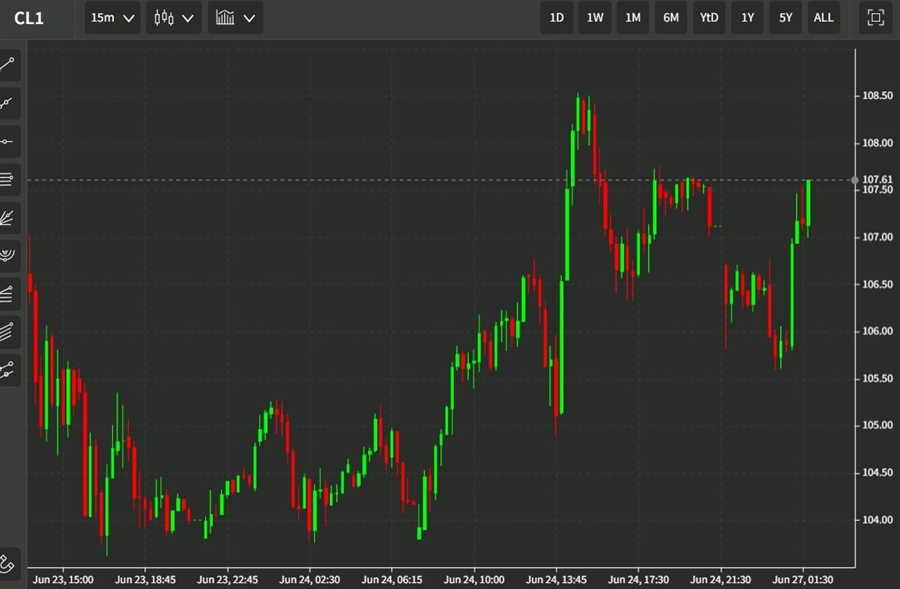Click the 107.61 current price label

(x=877, y=180)
